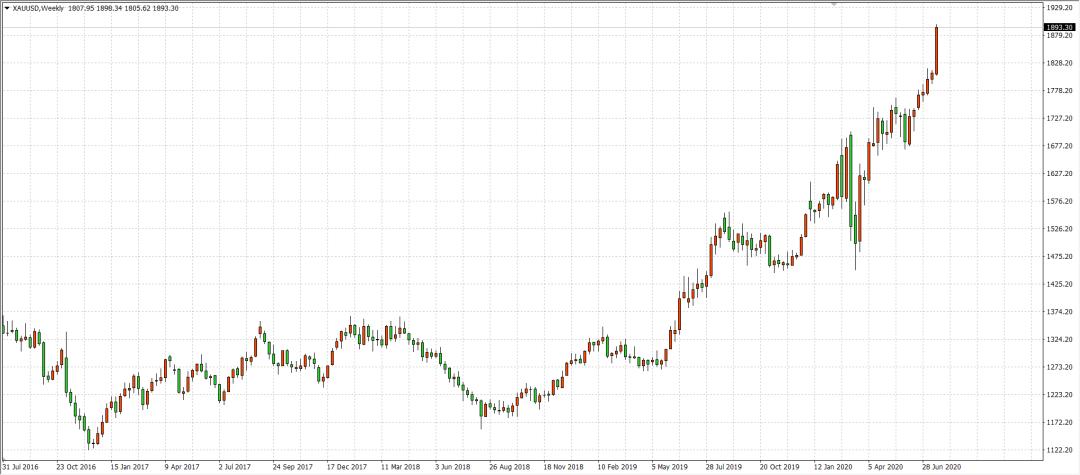
Task: Click the 23 Oct 2016 date label
Action: click(x=76, y=465)
